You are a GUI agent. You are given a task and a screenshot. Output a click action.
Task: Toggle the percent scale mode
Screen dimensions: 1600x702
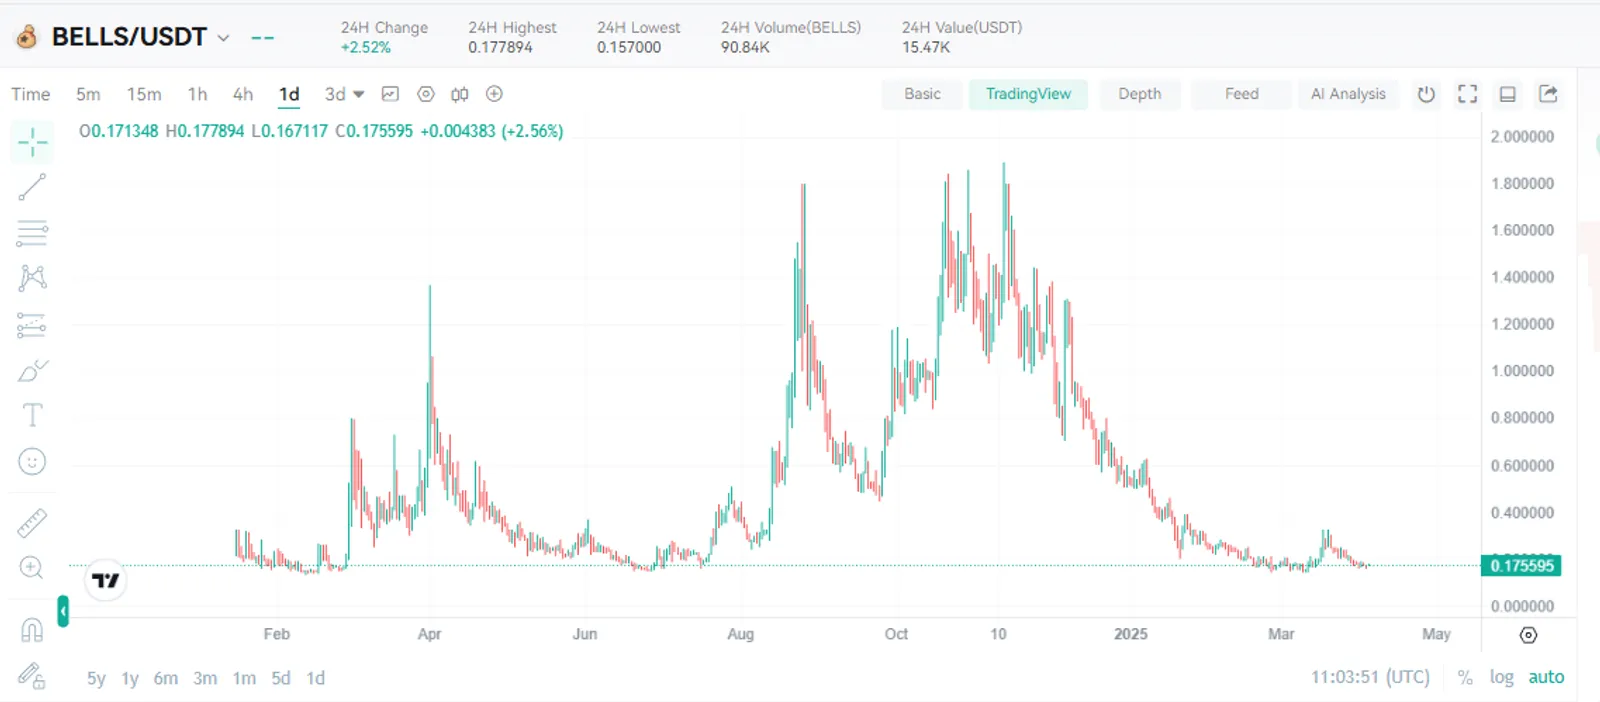point(1465,677)
